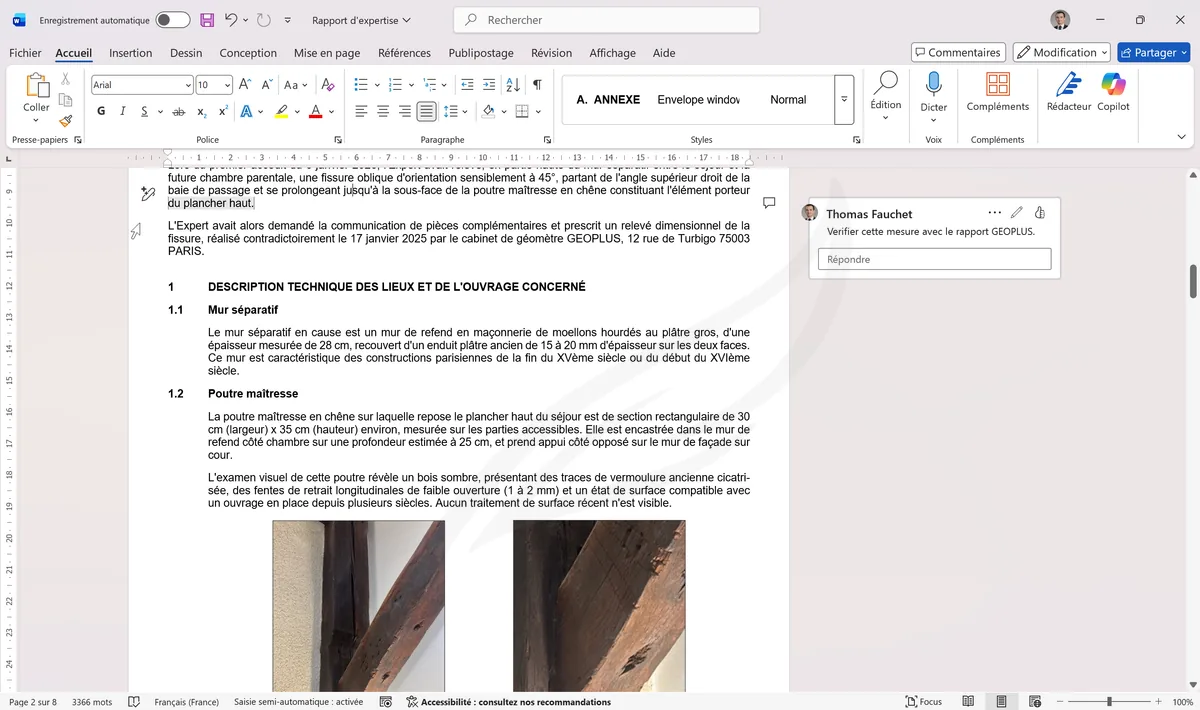Start voice dictation with Dicter
This screenshot has height=710, width=1200.
tap(933, 97)
